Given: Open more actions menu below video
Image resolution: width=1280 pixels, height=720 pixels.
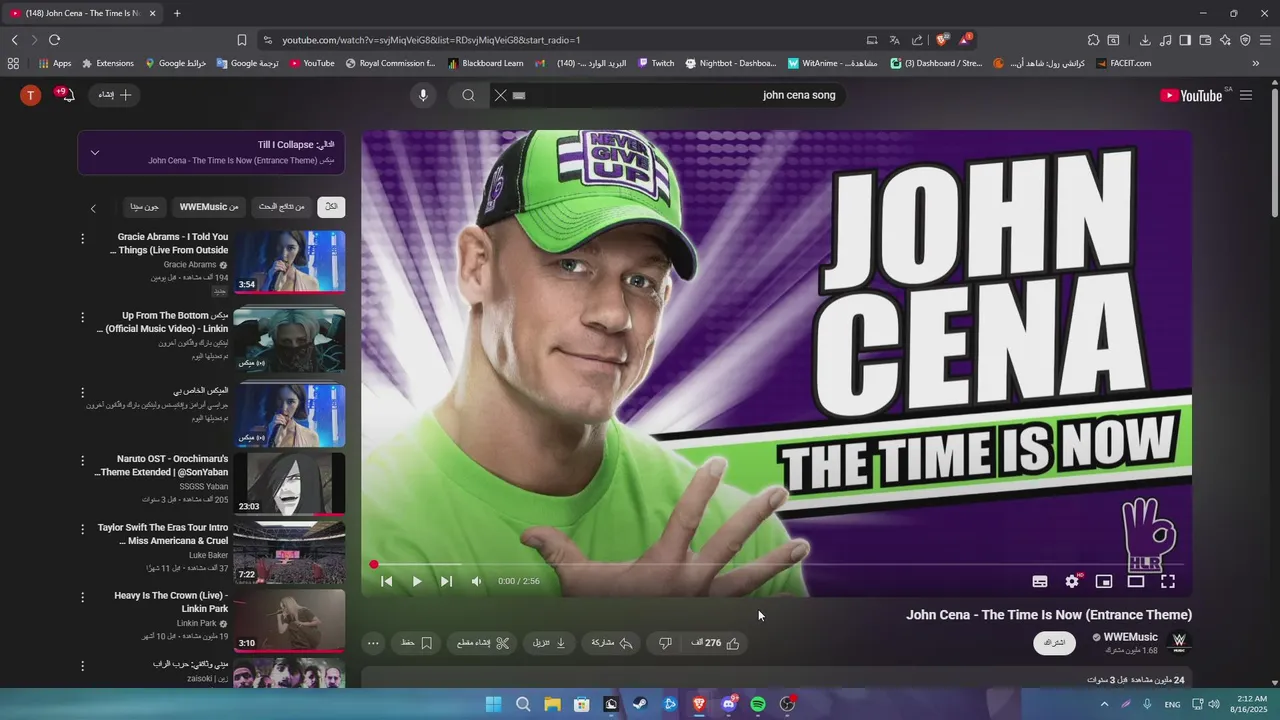Looking at the screenshot, I should pos(374,643).
